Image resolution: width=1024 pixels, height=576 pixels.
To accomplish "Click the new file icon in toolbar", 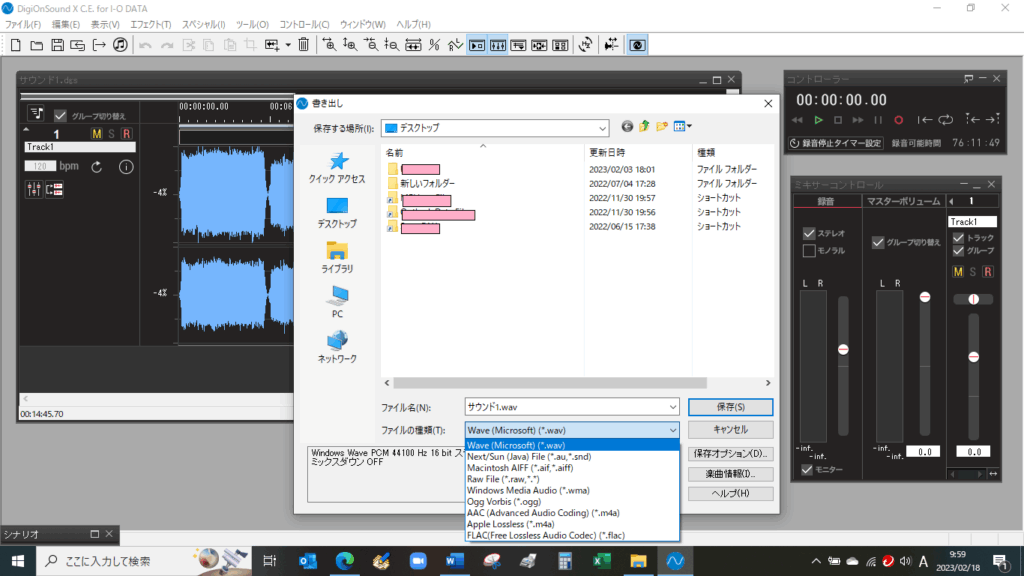I will click(16, 45).
